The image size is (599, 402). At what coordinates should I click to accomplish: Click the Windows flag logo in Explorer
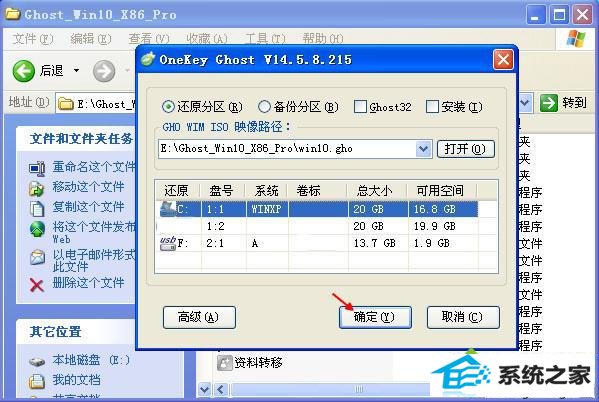[x=576, y=39]
